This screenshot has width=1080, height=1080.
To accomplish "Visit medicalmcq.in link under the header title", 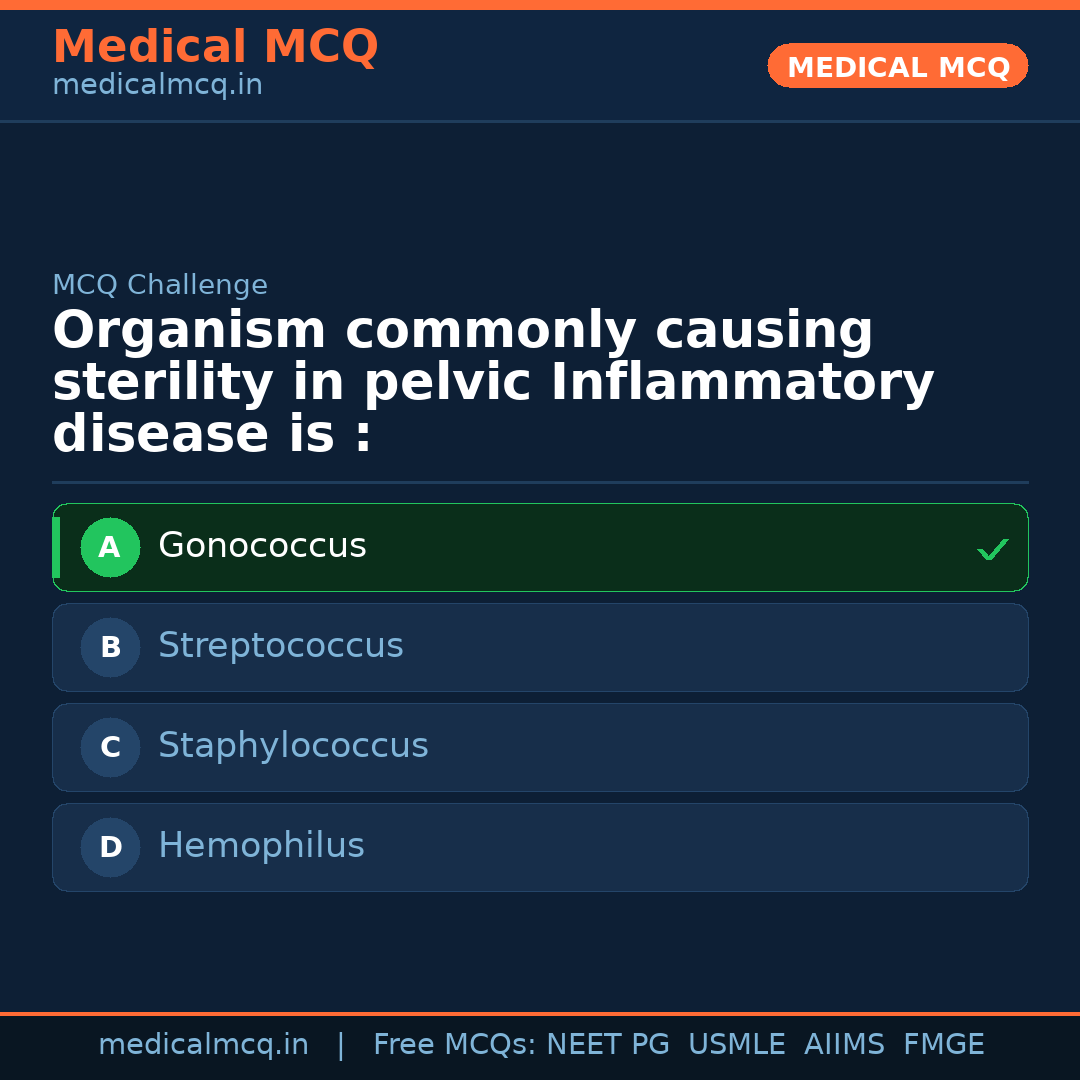I will 157,86.
